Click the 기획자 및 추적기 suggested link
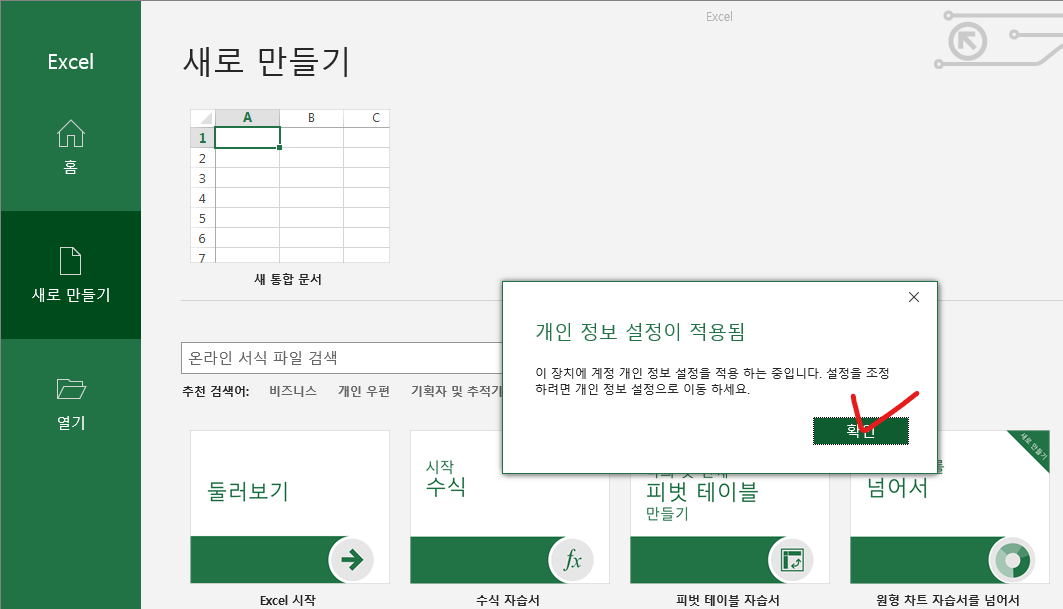 456,391
